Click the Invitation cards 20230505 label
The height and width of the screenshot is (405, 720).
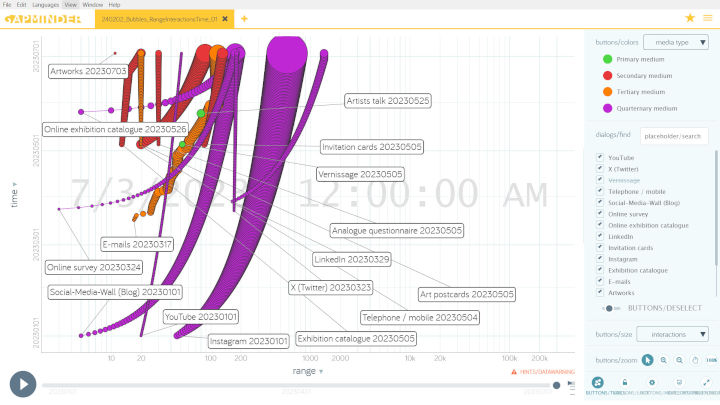tap(371, 147)
